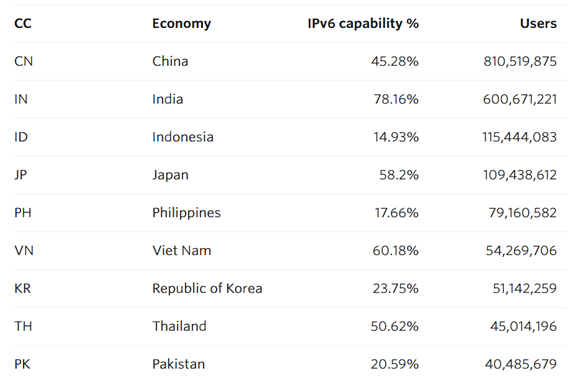Click the IPv6 capability % header
The width and height of the screenshot is (571, 386).
[363, 24]
